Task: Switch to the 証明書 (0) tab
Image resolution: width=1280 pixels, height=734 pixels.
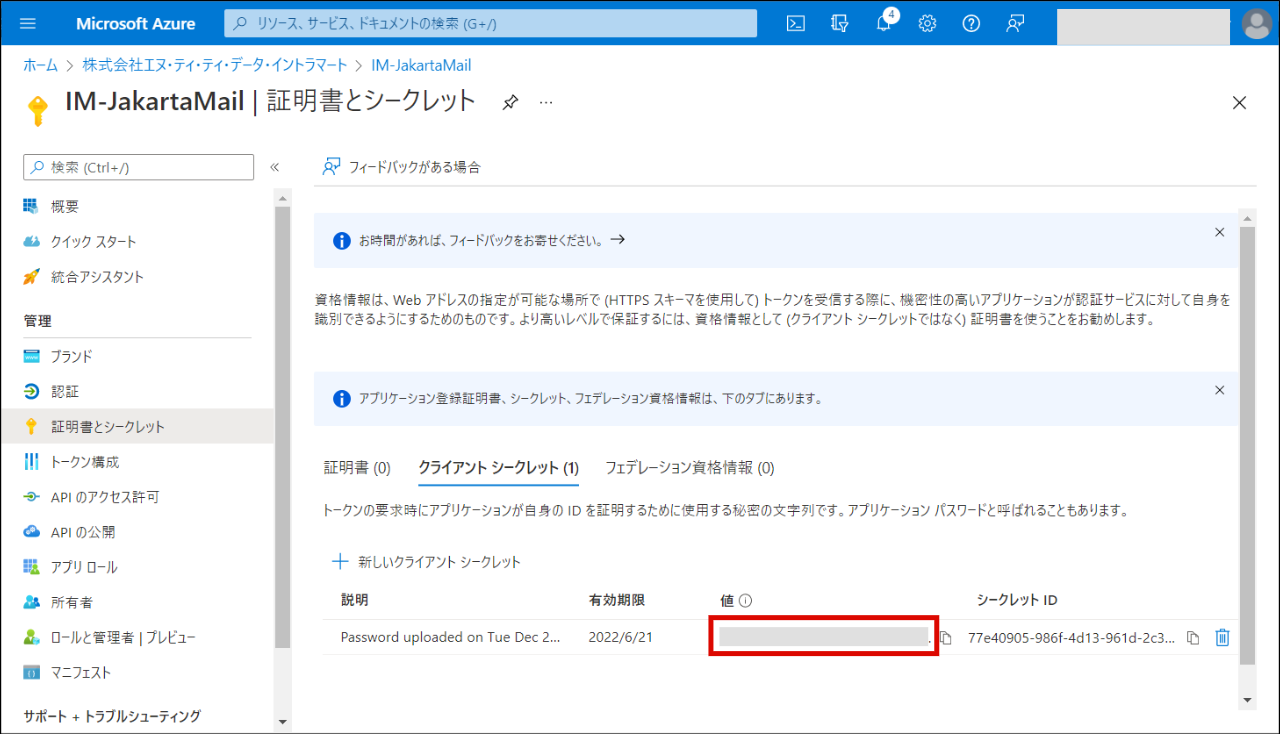Action: (x=357, y=467)
